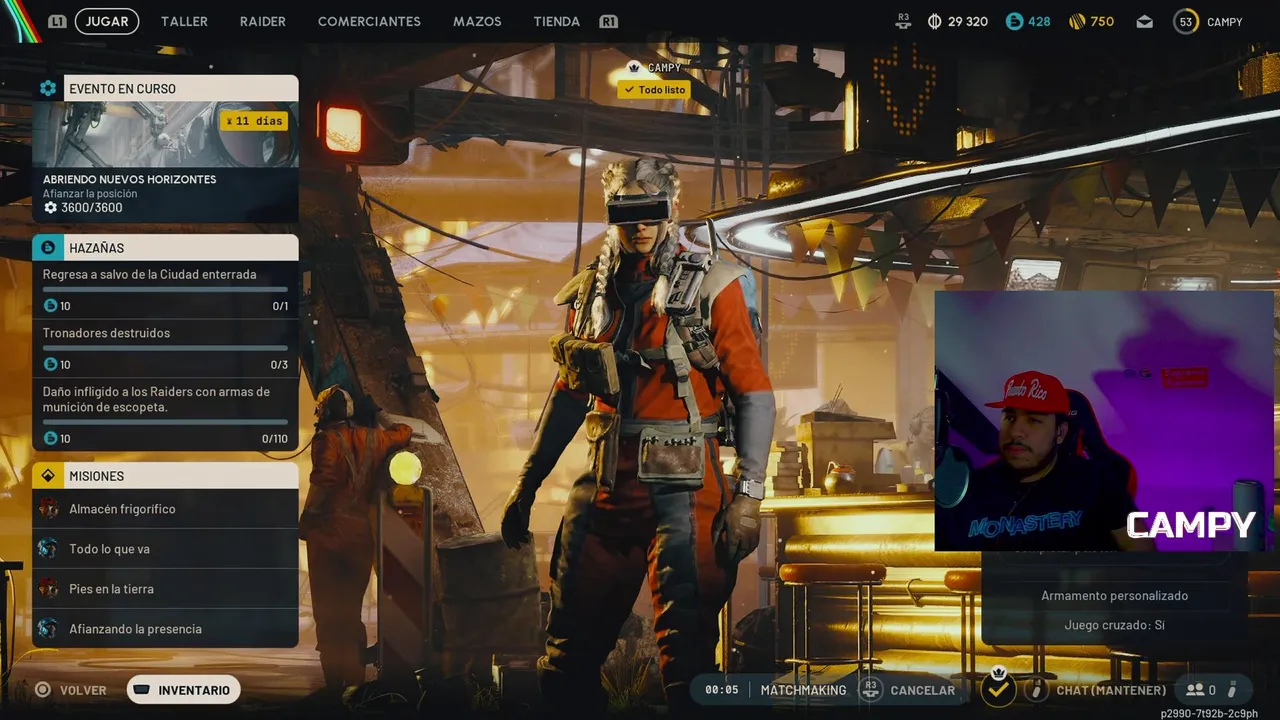Click the 3600/3600 event progress value
This screenshot has width=1280, height=720.
(x=91, y=208)
